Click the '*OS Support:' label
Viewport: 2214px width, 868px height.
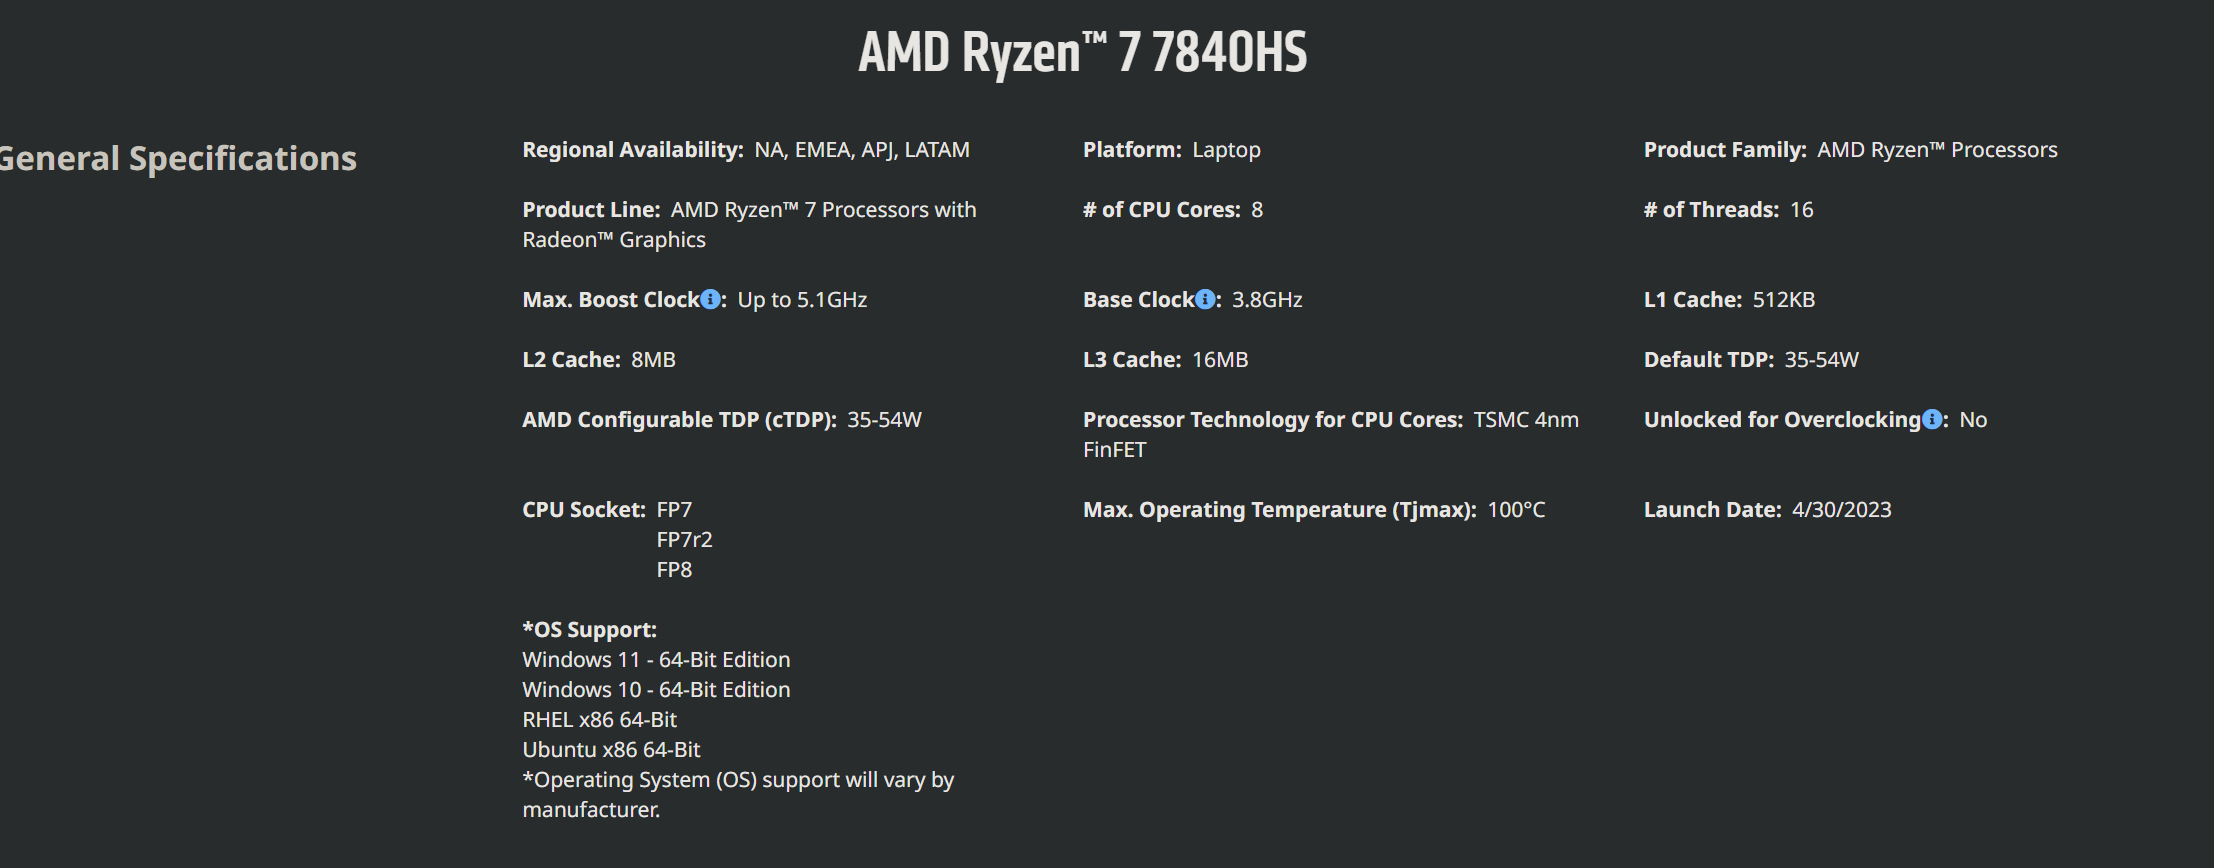click(589, 630)
